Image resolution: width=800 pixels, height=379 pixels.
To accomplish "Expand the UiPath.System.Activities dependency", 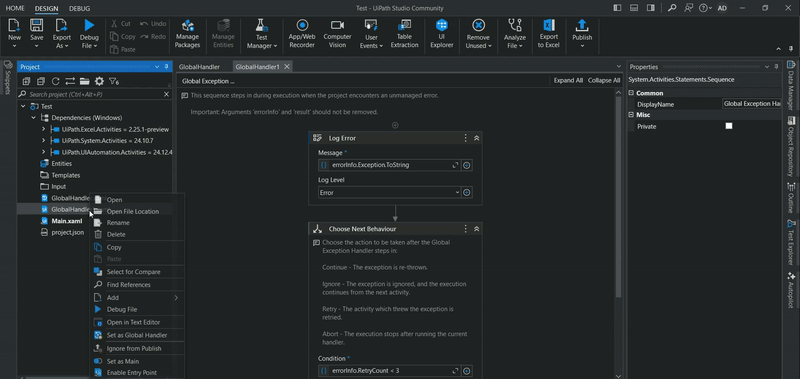I will (43, 140).
